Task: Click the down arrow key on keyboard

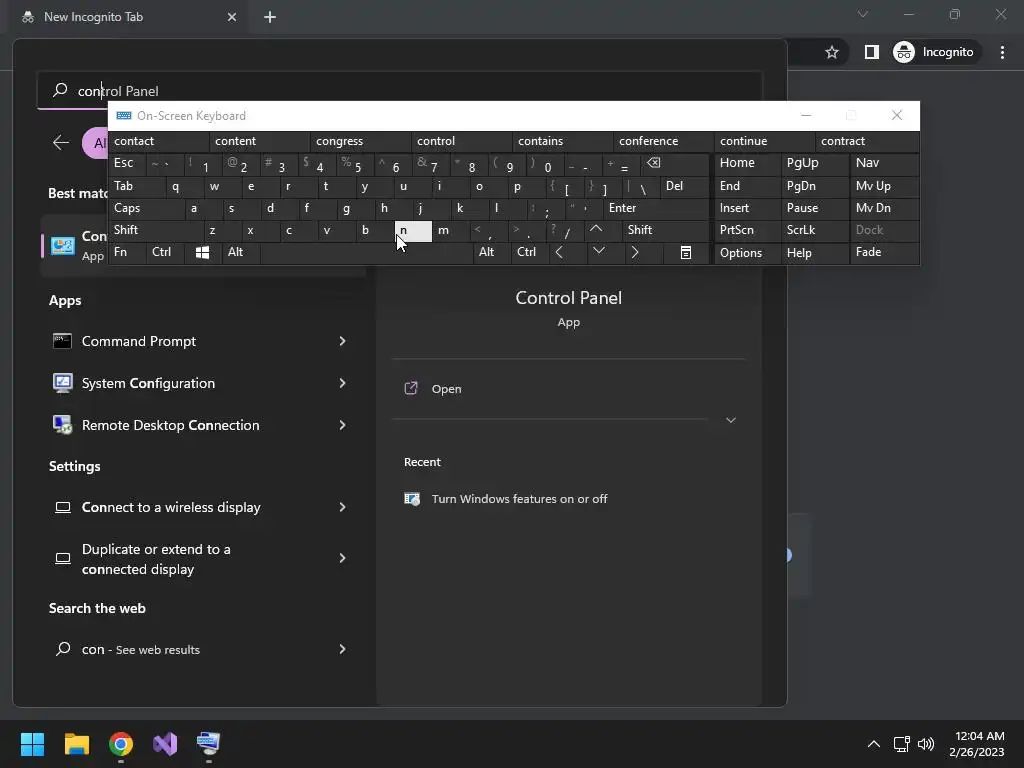Action: [598, 251]
